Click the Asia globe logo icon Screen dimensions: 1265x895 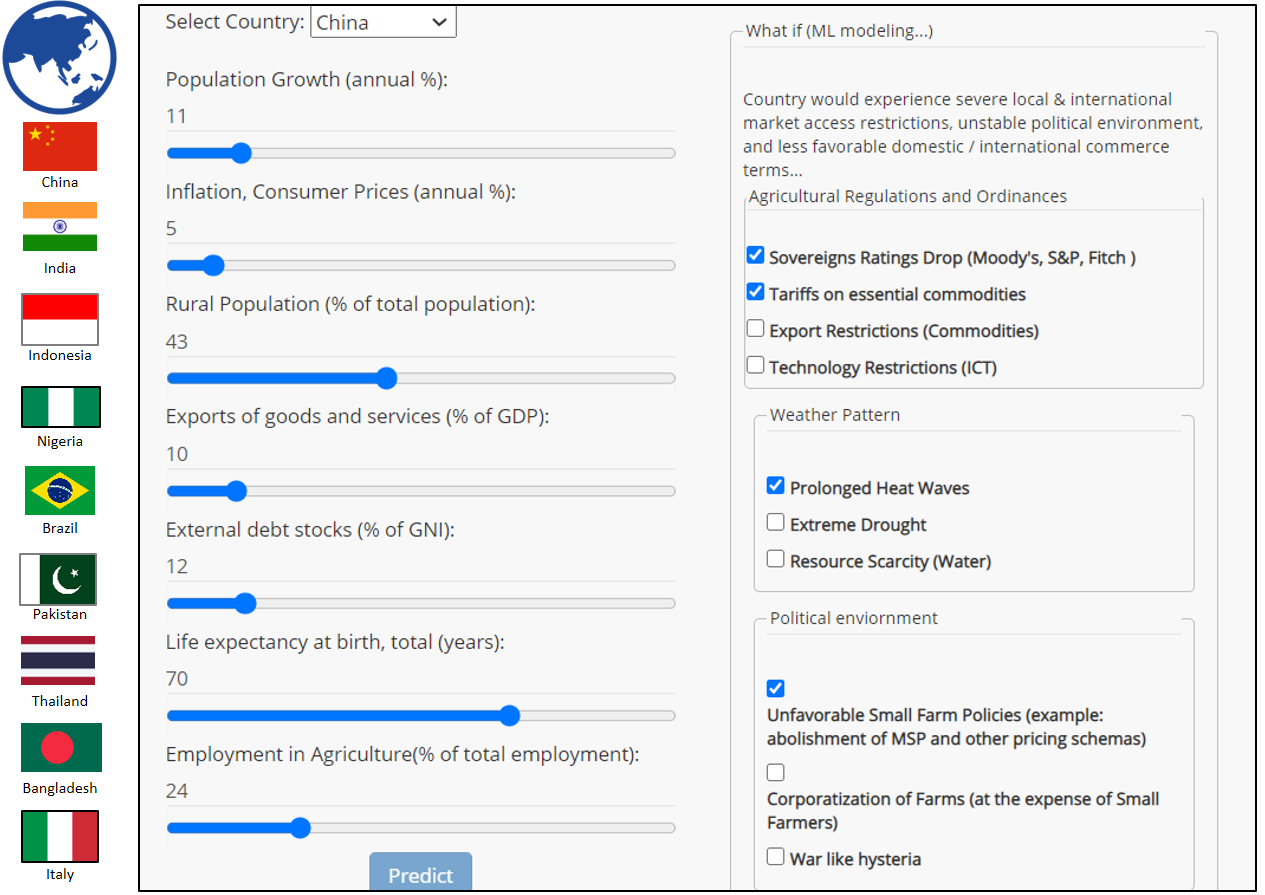60,57
